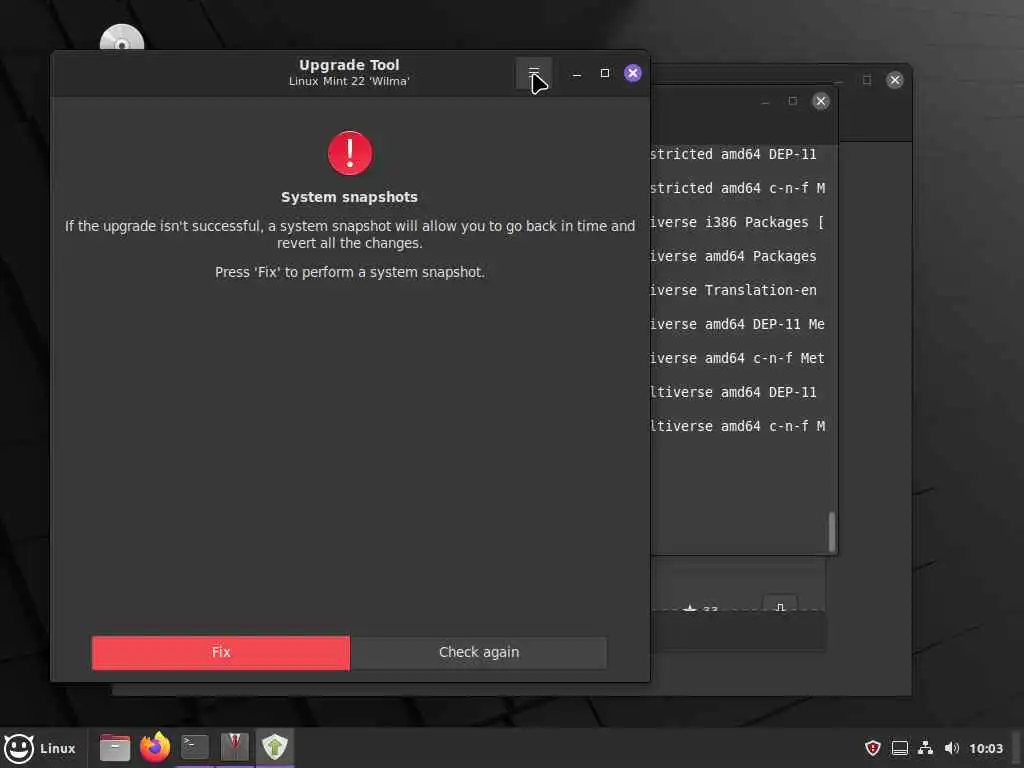
Task: Maximize the rearmost background window
Action: (x=867, y=80)
